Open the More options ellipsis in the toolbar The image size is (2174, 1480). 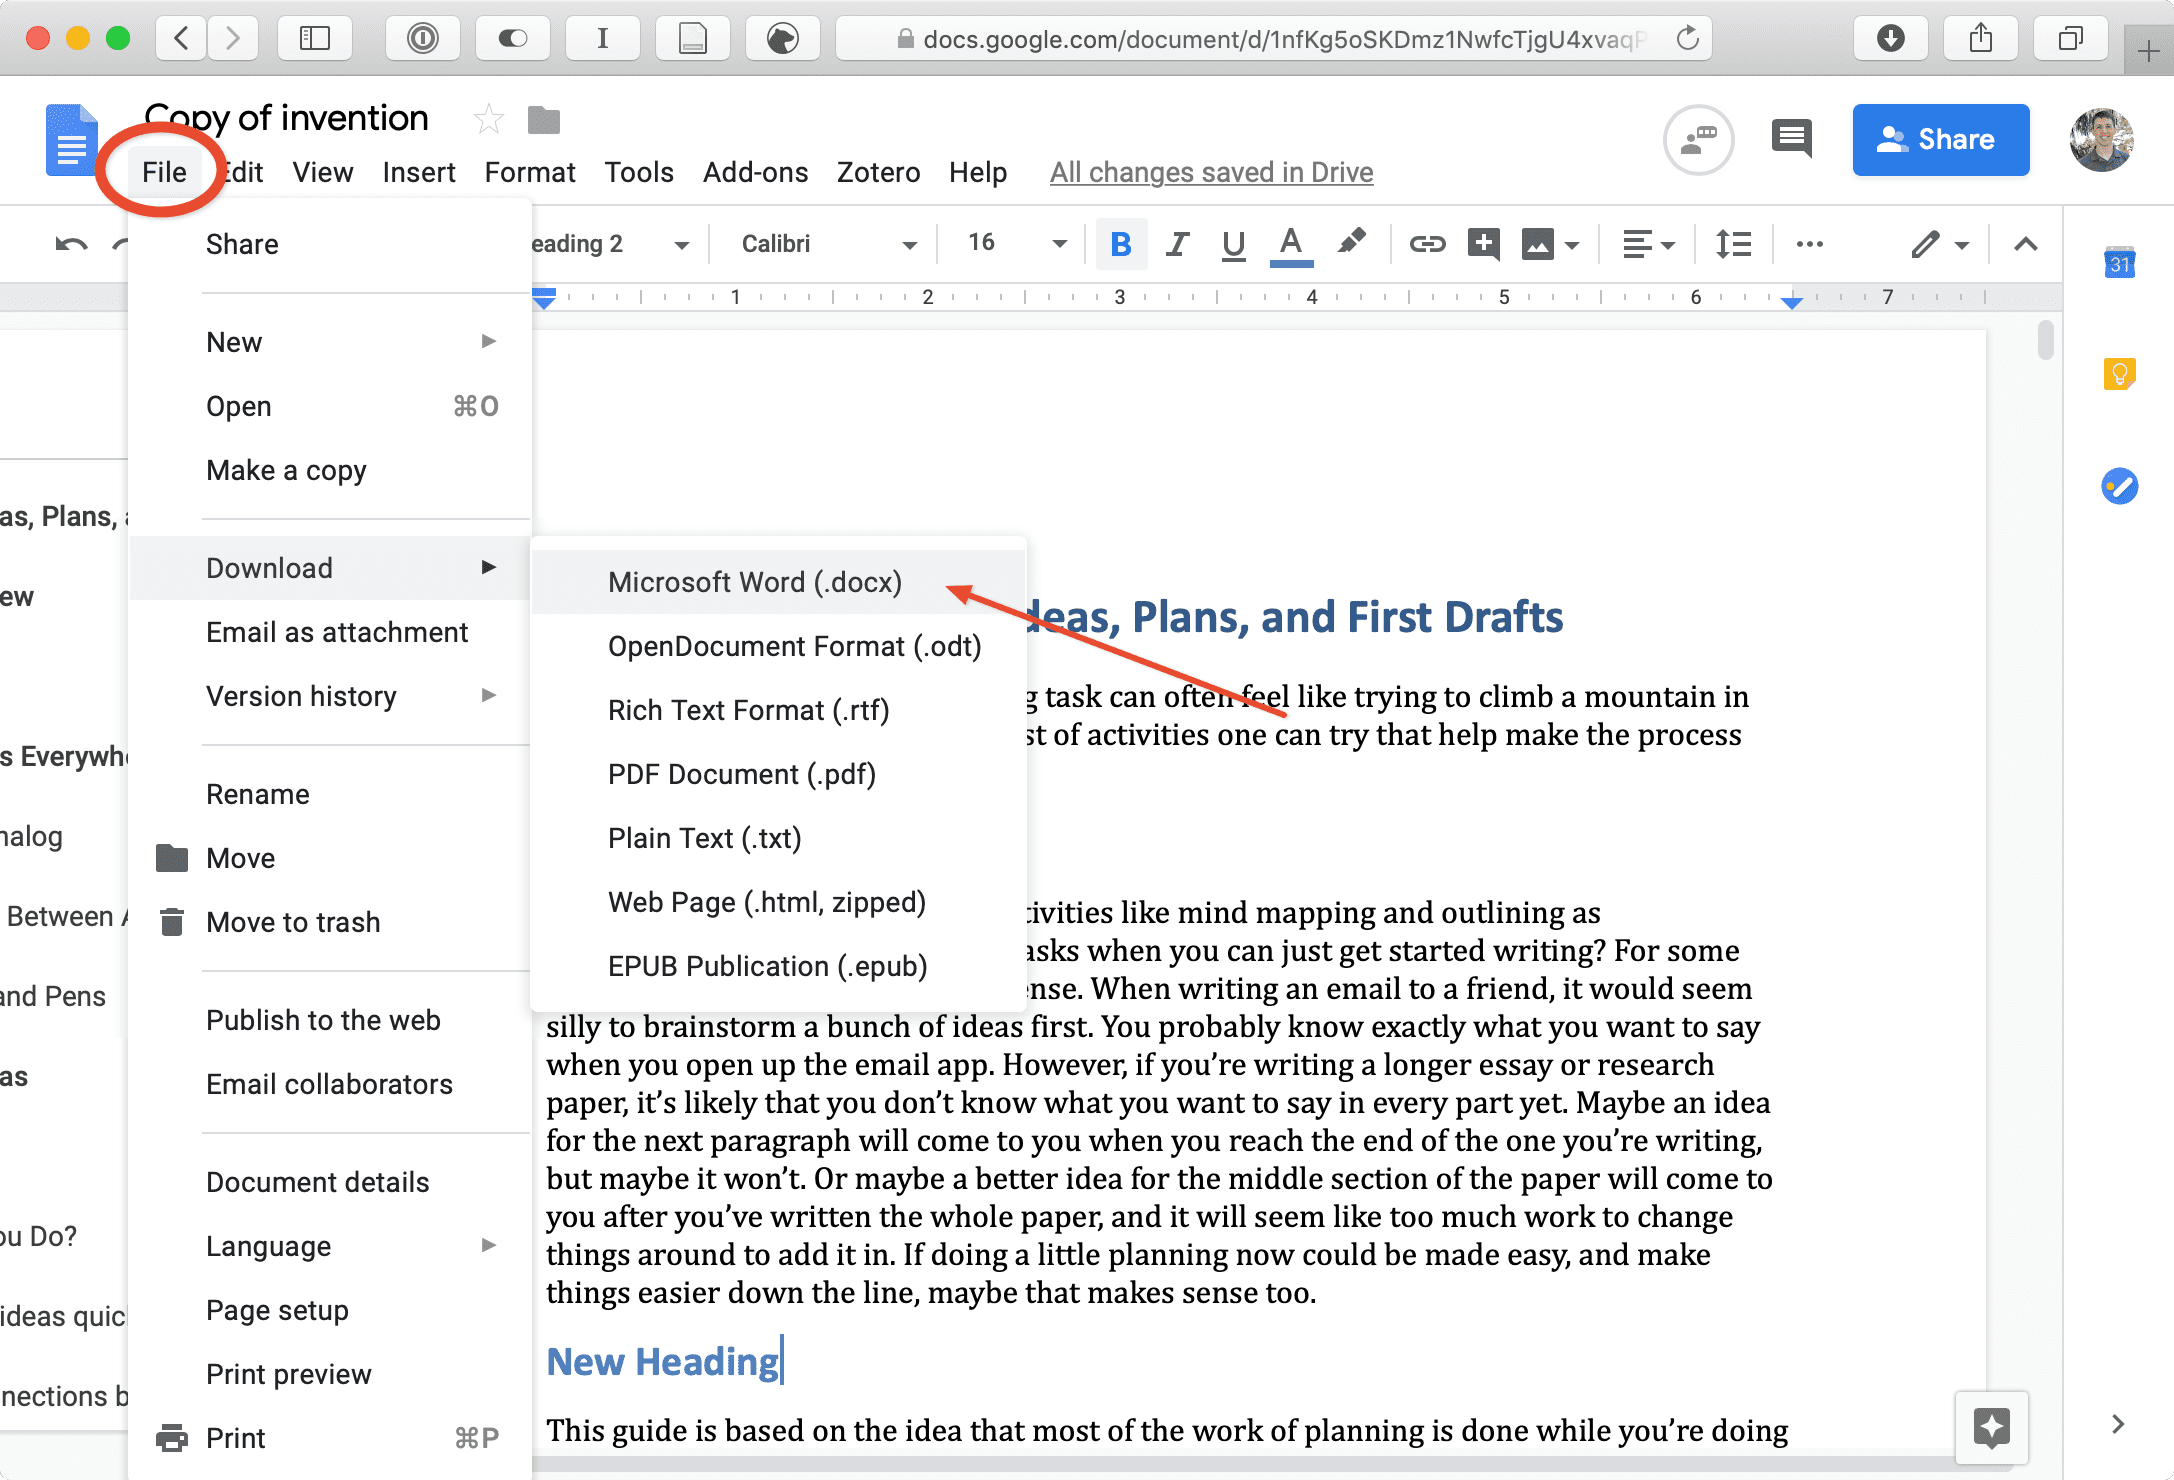tap(1809, 244)
